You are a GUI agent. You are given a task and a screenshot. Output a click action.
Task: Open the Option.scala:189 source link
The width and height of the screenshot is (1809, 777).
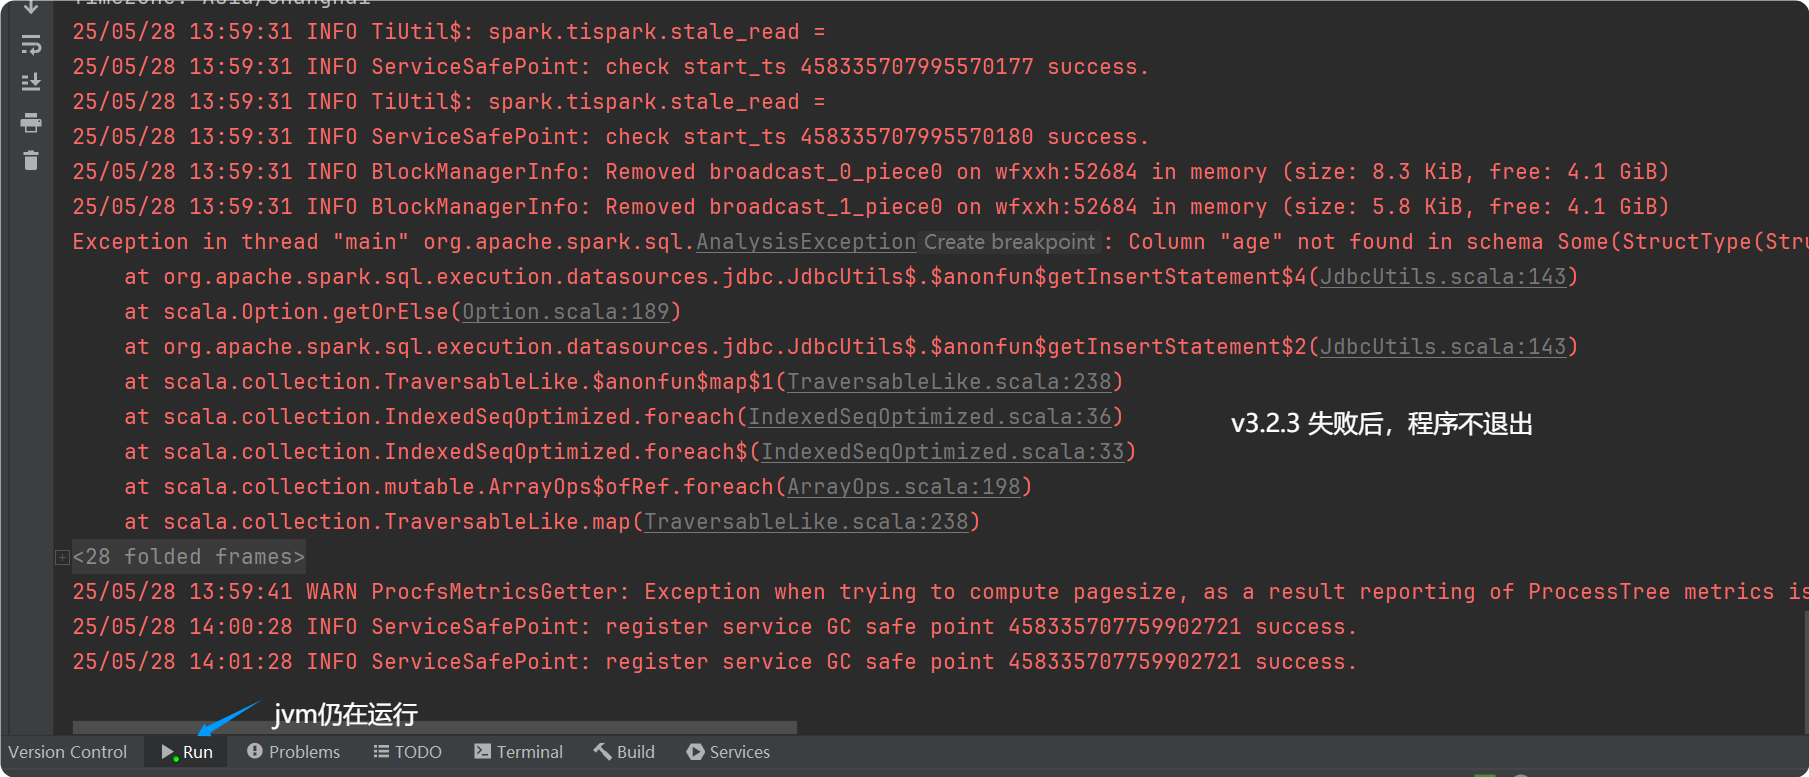tap(565, 312)
